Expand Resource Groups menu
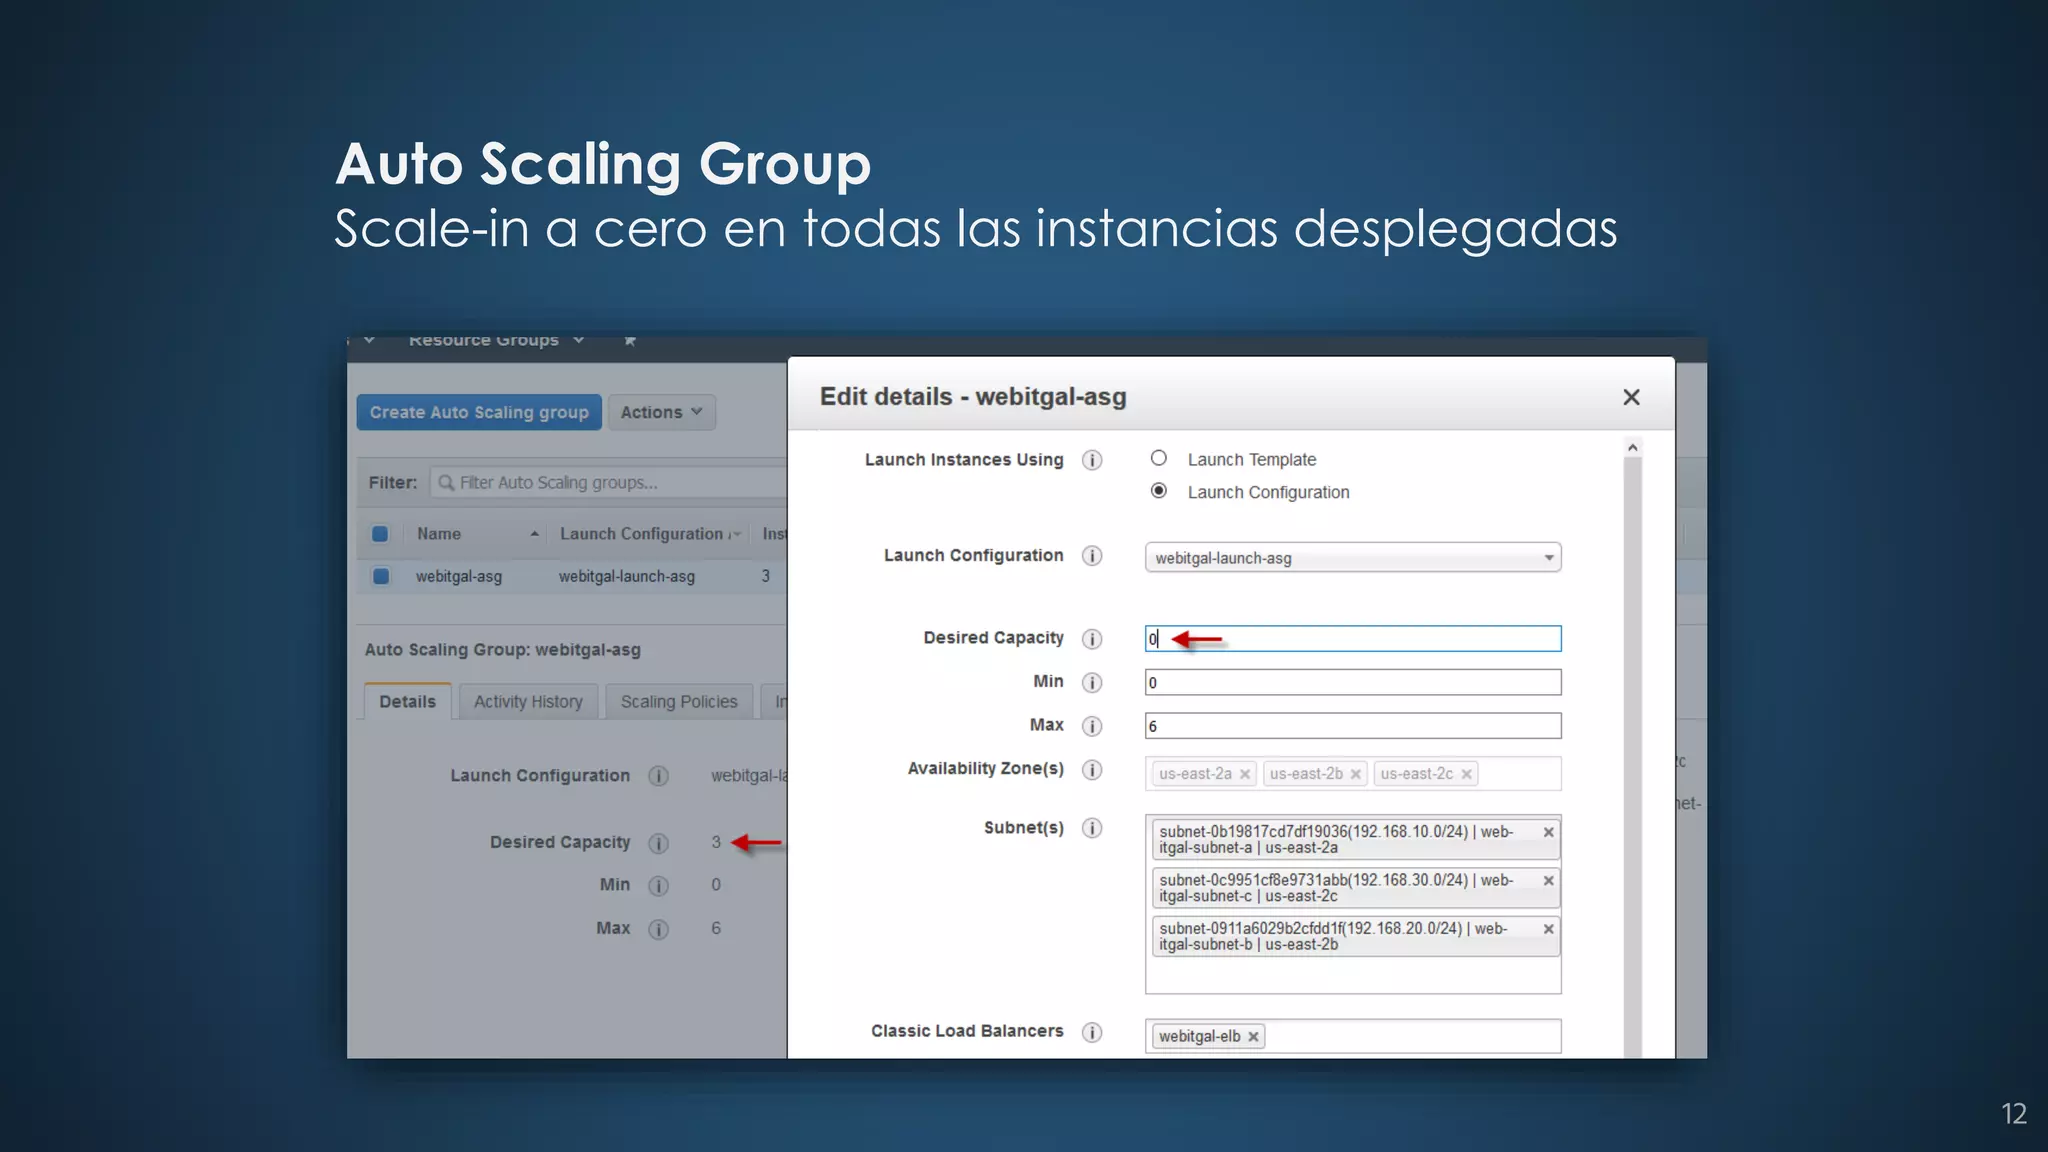The height and width of the screenshot is (1152, 2048). 496,341
